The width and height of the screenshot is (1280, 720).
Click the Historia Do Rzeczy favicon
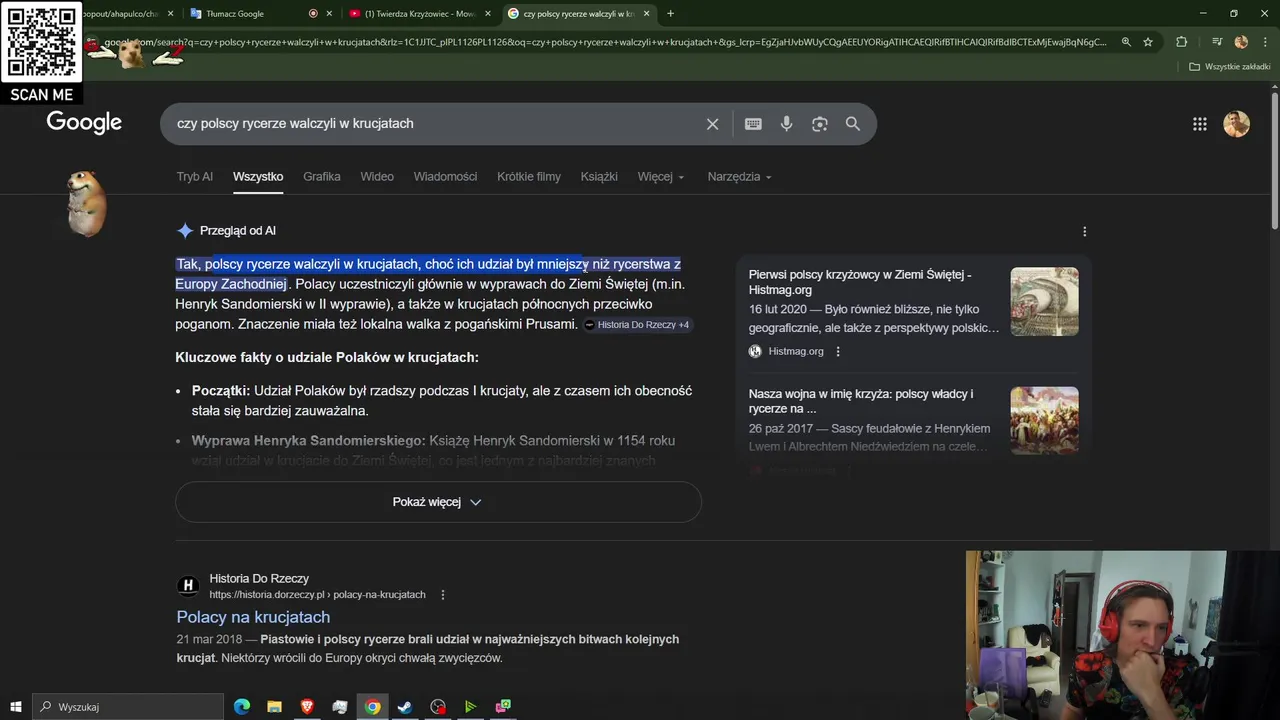pyautogui.click(x=188, y=586)
